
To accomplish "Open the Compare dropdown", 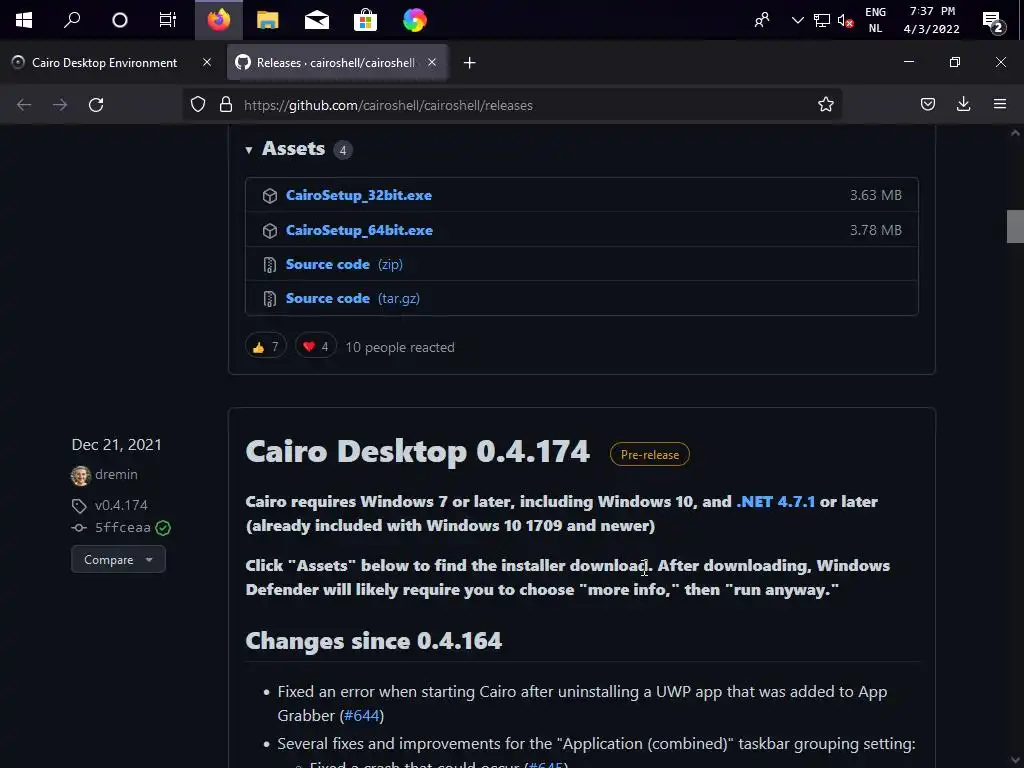I will (x=118, y=560).
